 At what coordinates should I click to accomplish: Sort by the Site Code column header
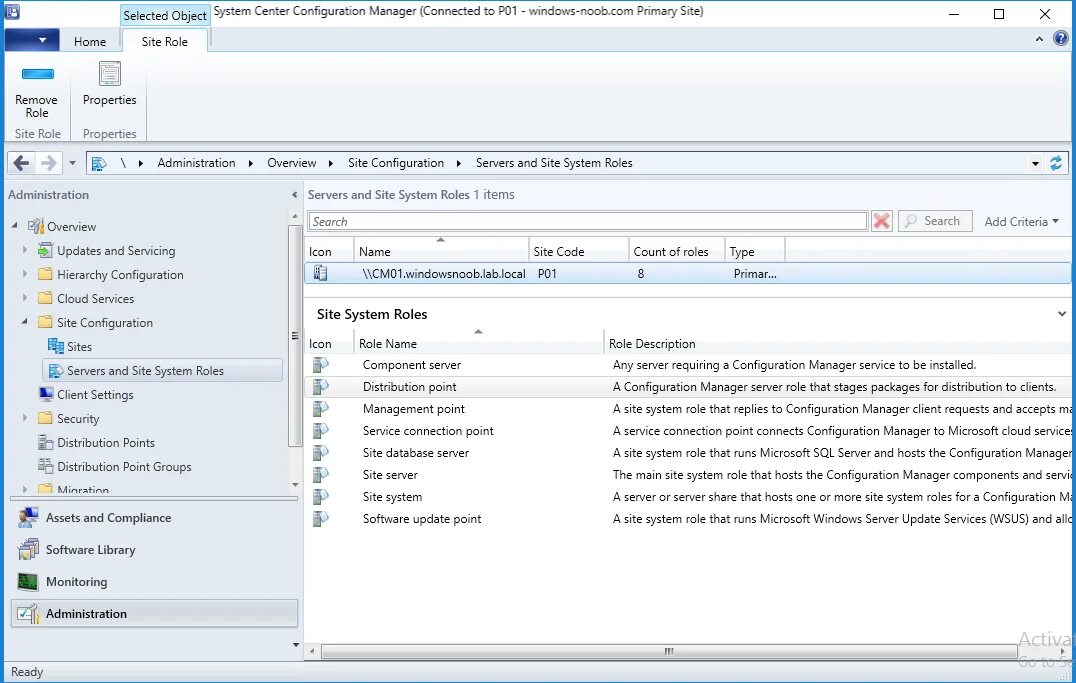point(578,251)
